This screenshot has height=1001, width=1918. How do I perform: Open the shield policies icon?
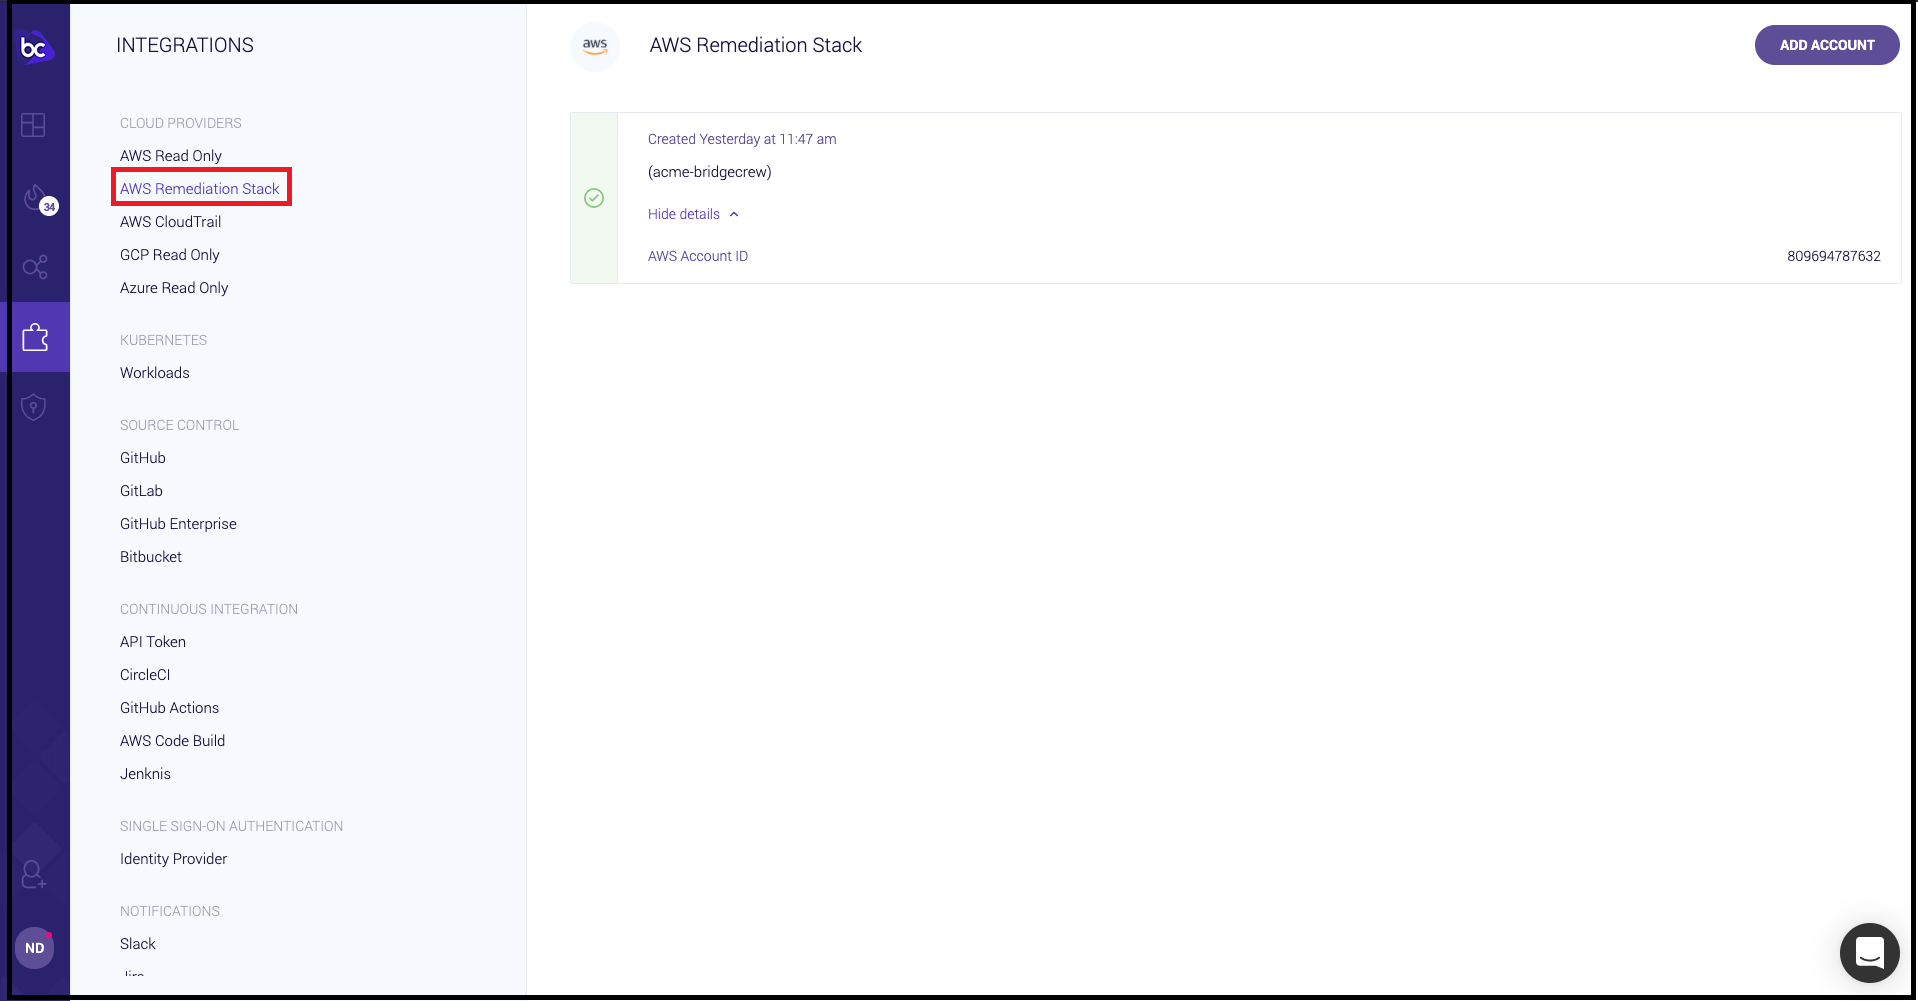[34, 407]
